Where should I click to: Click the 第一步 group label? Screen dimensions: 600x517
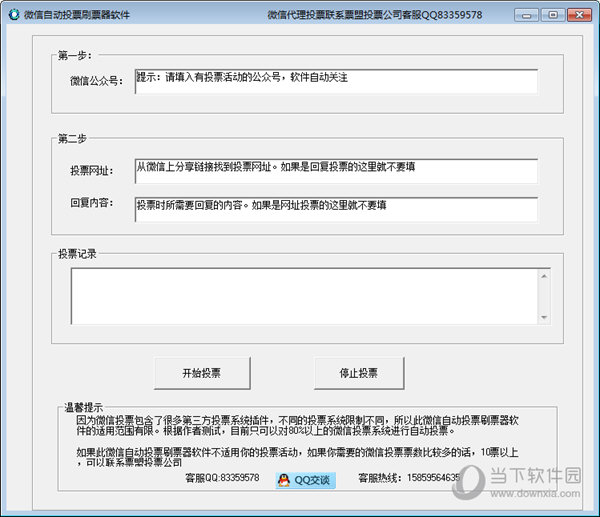[x=75, y=55]
